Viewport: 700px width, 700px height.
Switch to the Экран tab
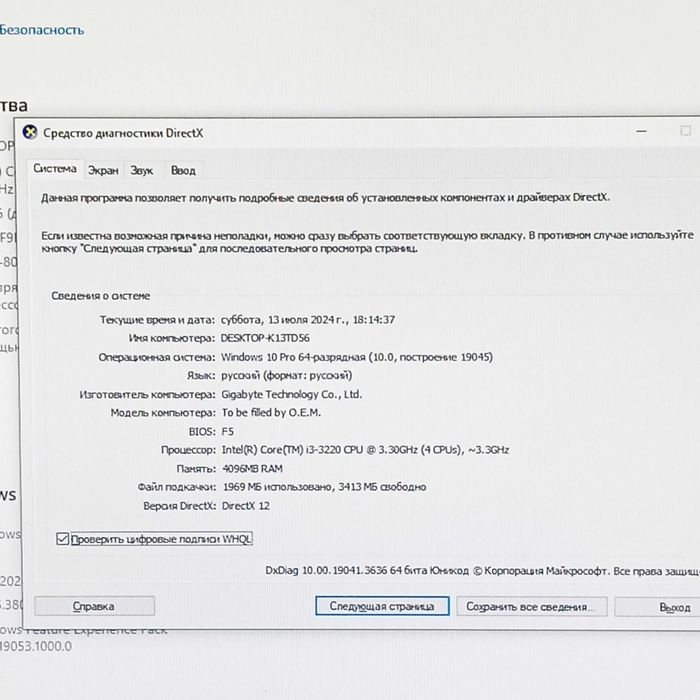103,170
